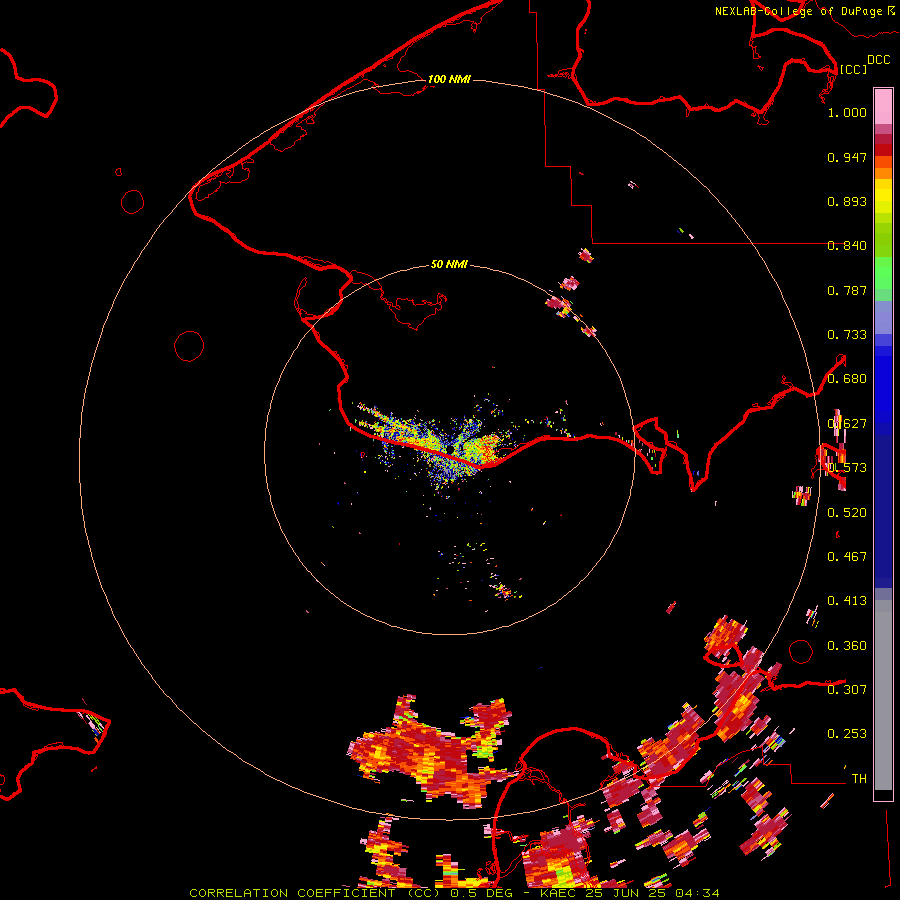Click the NEXLAB-College of DuPage watermark text
900x900 pixels.
coord(804,11)
